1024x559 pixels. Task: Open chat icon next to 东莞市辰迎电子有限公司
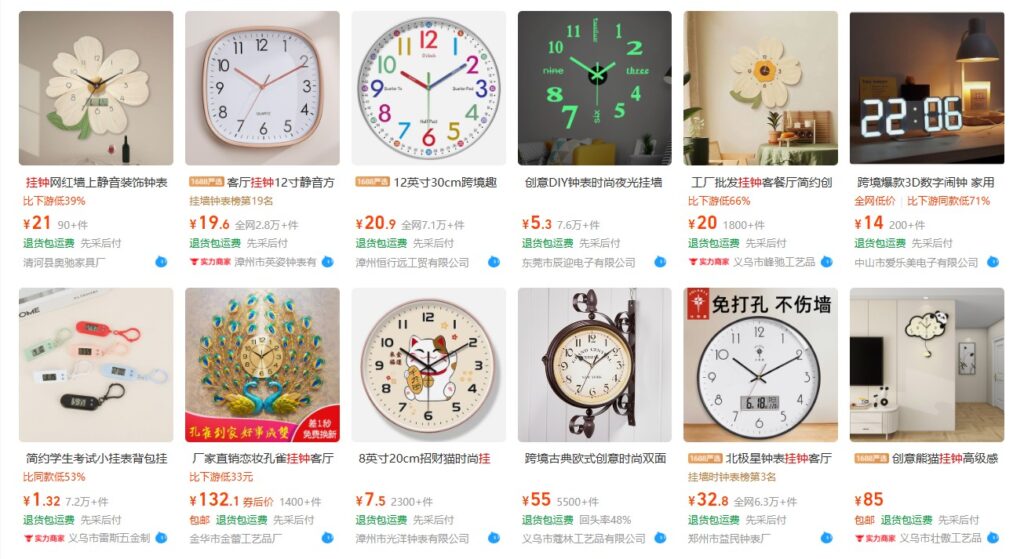click(x=660, y=262)
